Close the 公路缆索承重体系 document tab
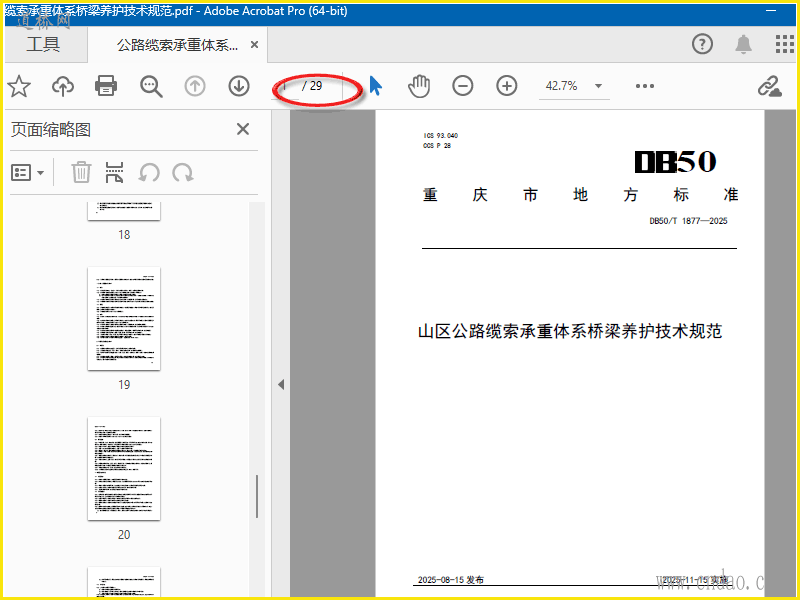The height and width of the screenshot is (600, 800). [x=254, y=45]
